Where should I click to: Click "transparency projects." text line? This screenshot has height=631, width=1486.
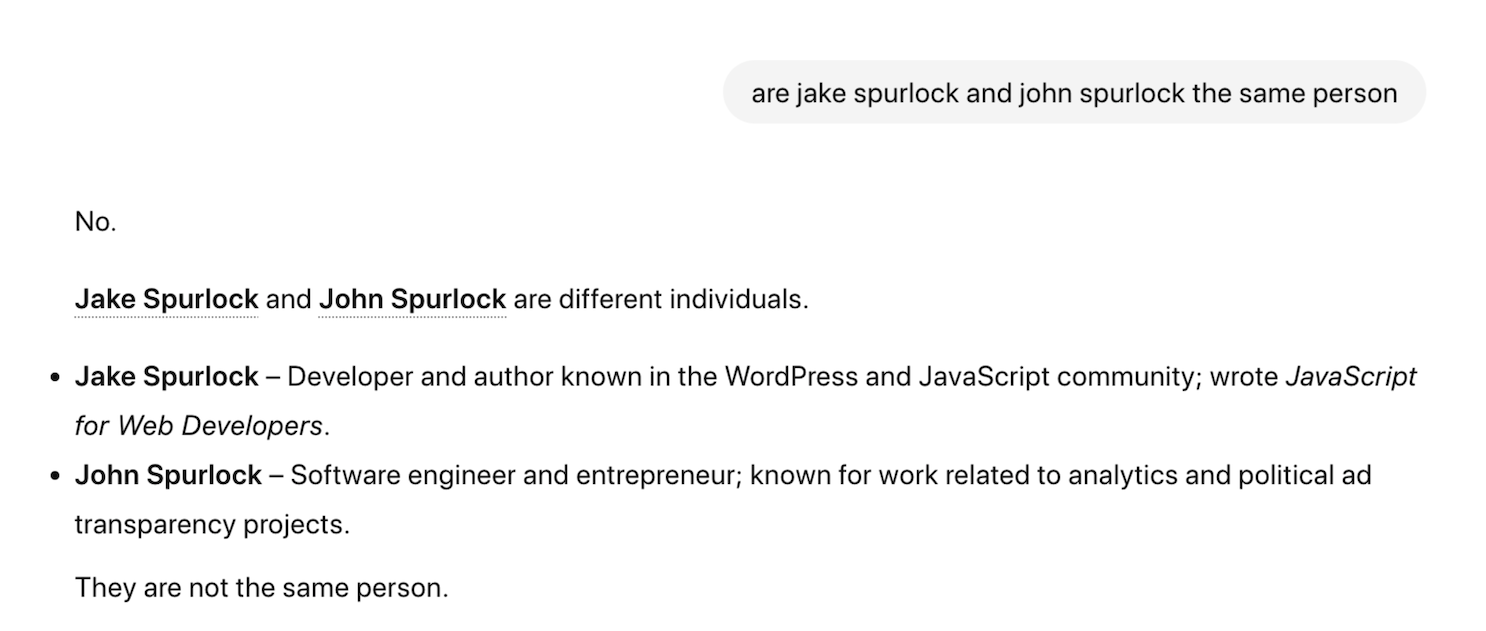(x=212, y=524)
